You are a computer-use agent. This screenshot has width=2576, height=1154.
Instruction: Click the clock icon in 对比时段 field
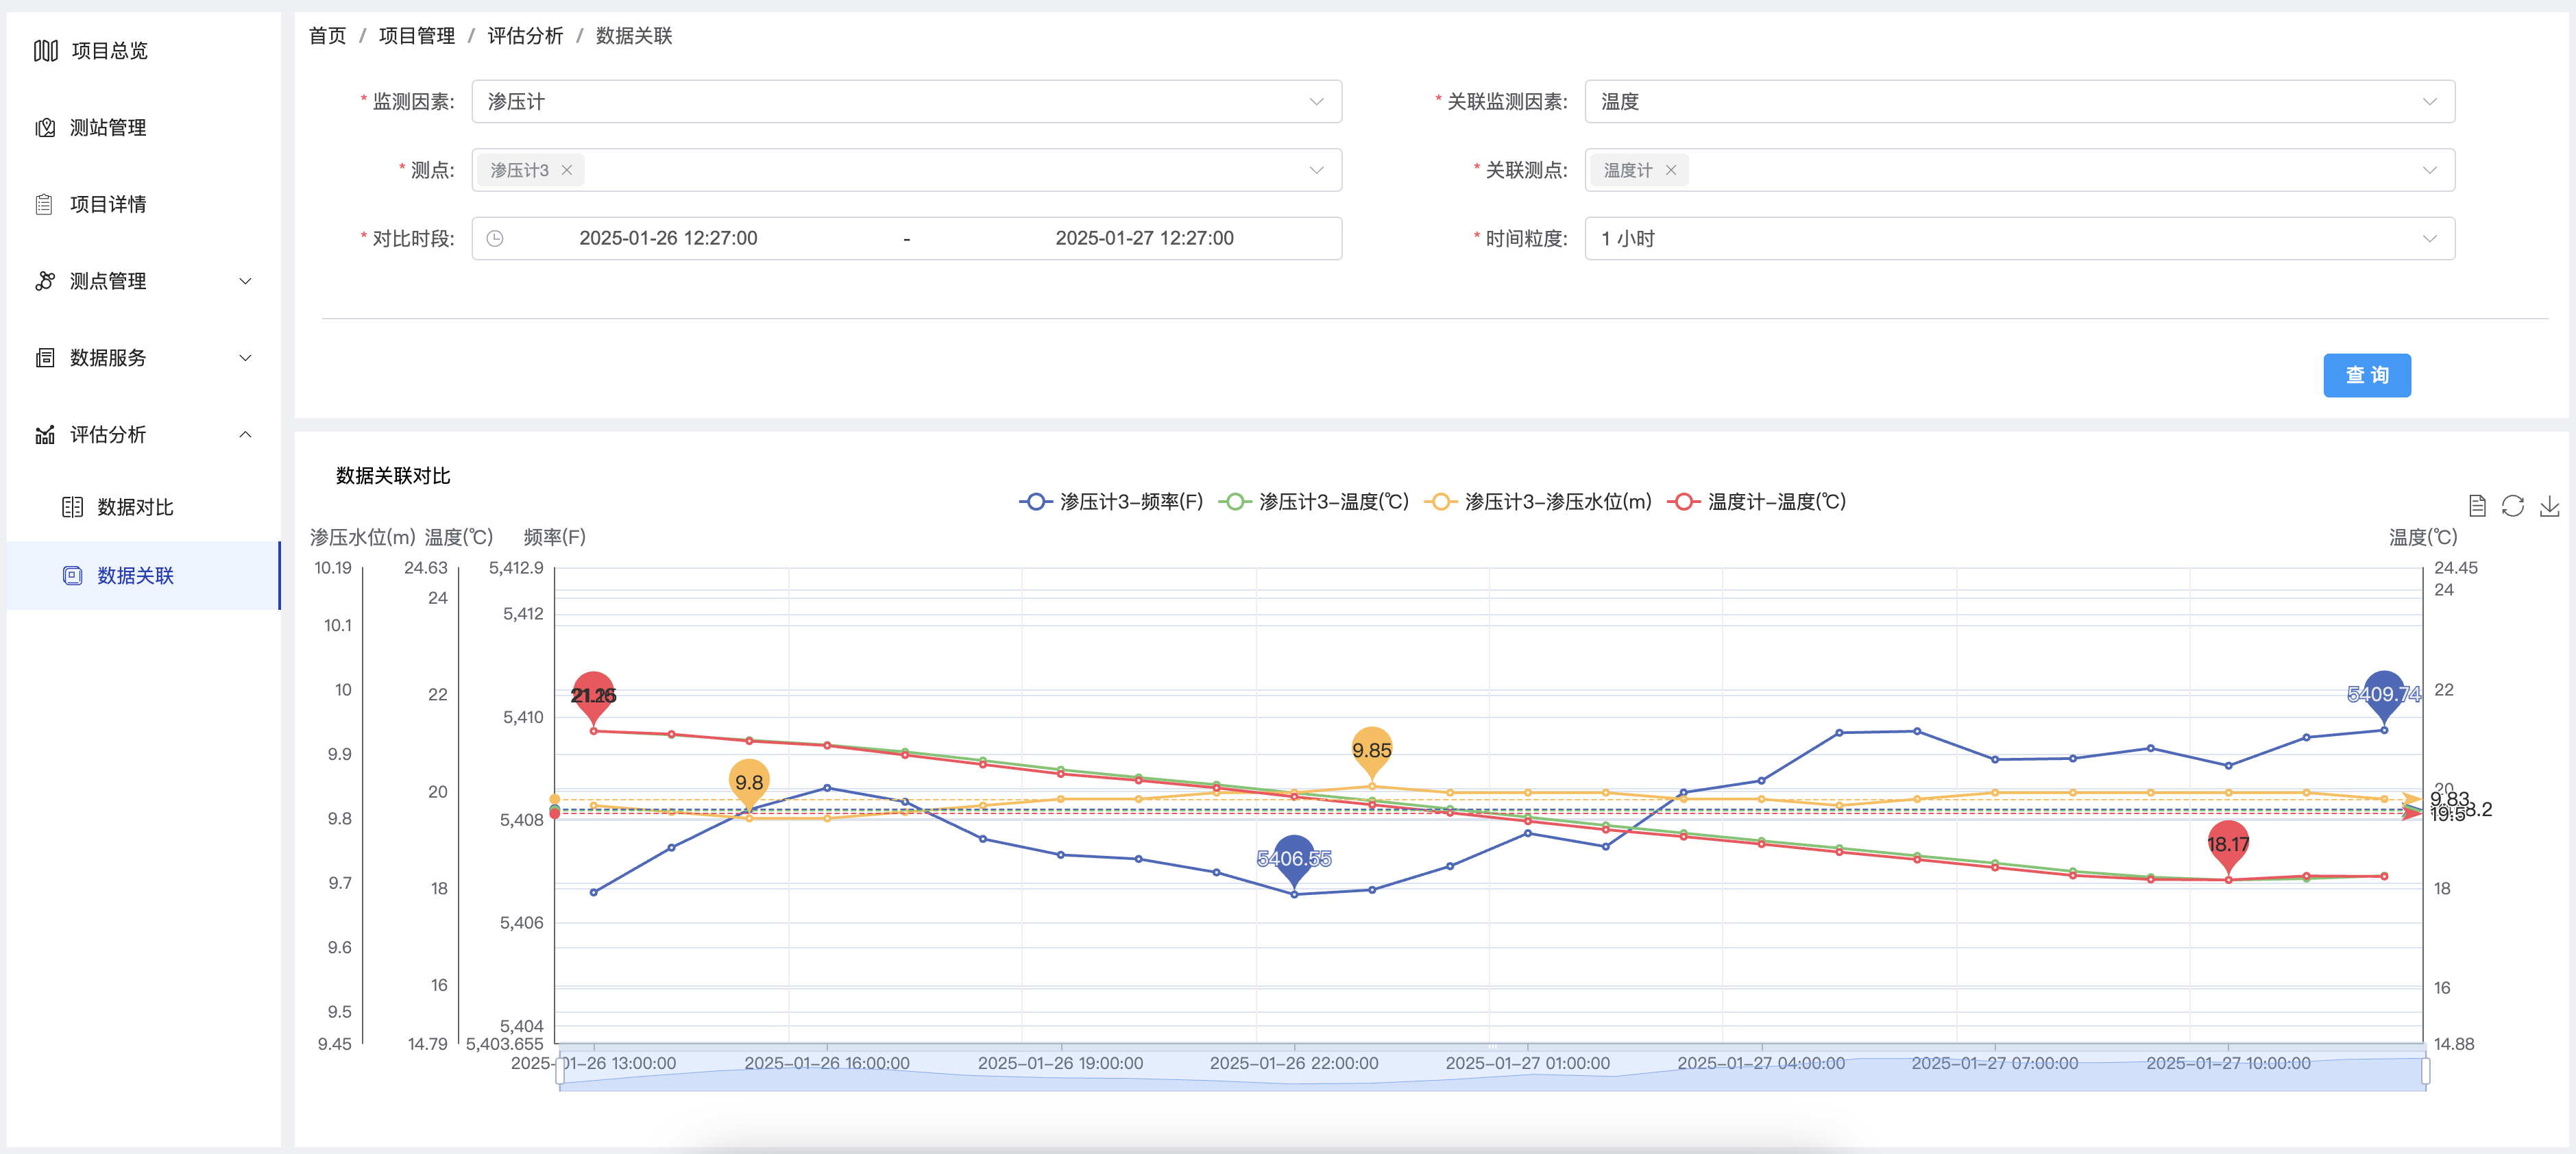(x=495, y=239)
